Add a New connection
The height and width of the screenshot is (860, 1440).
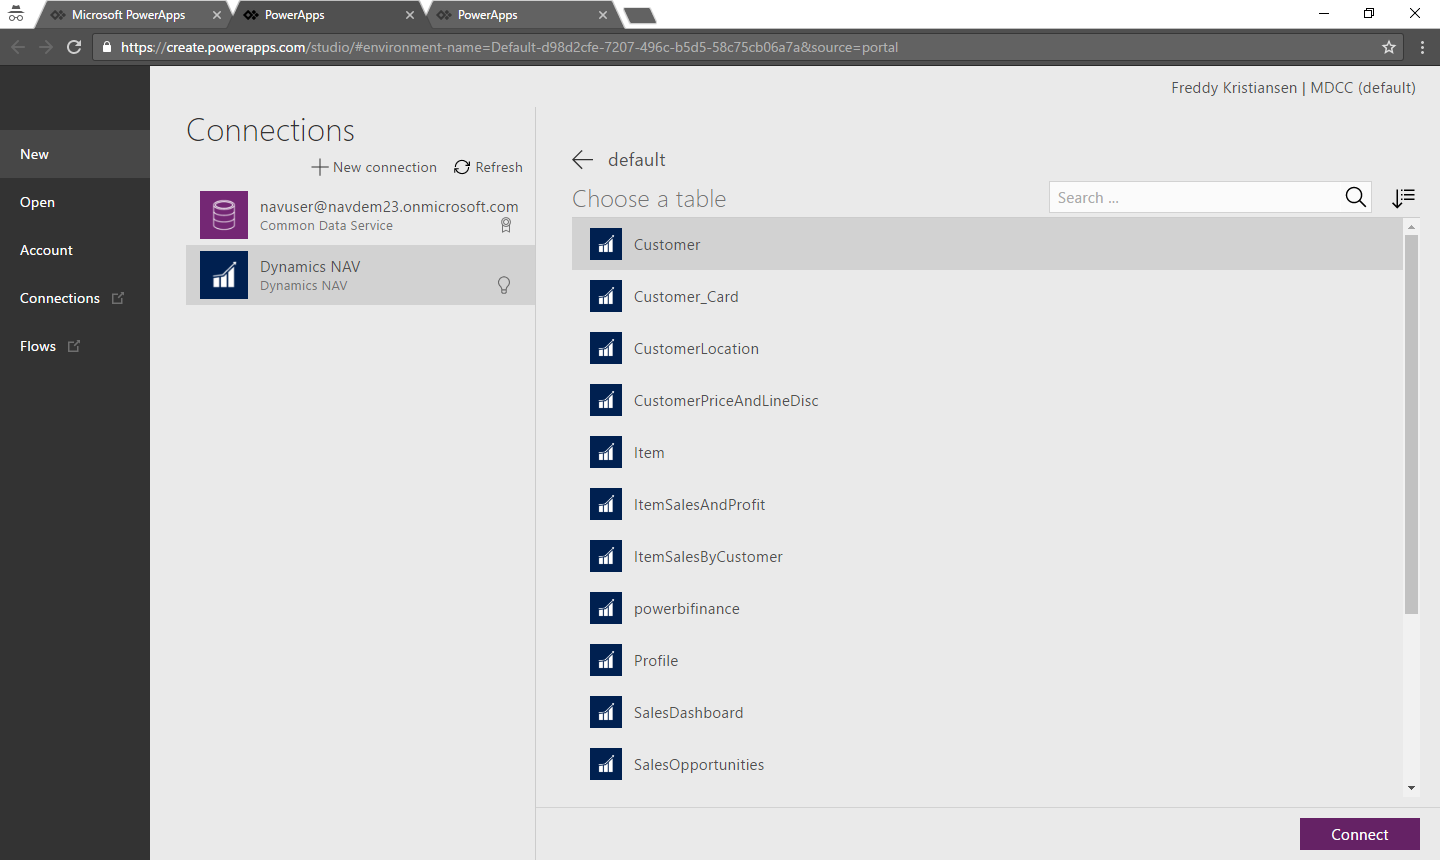coord(374,167)
